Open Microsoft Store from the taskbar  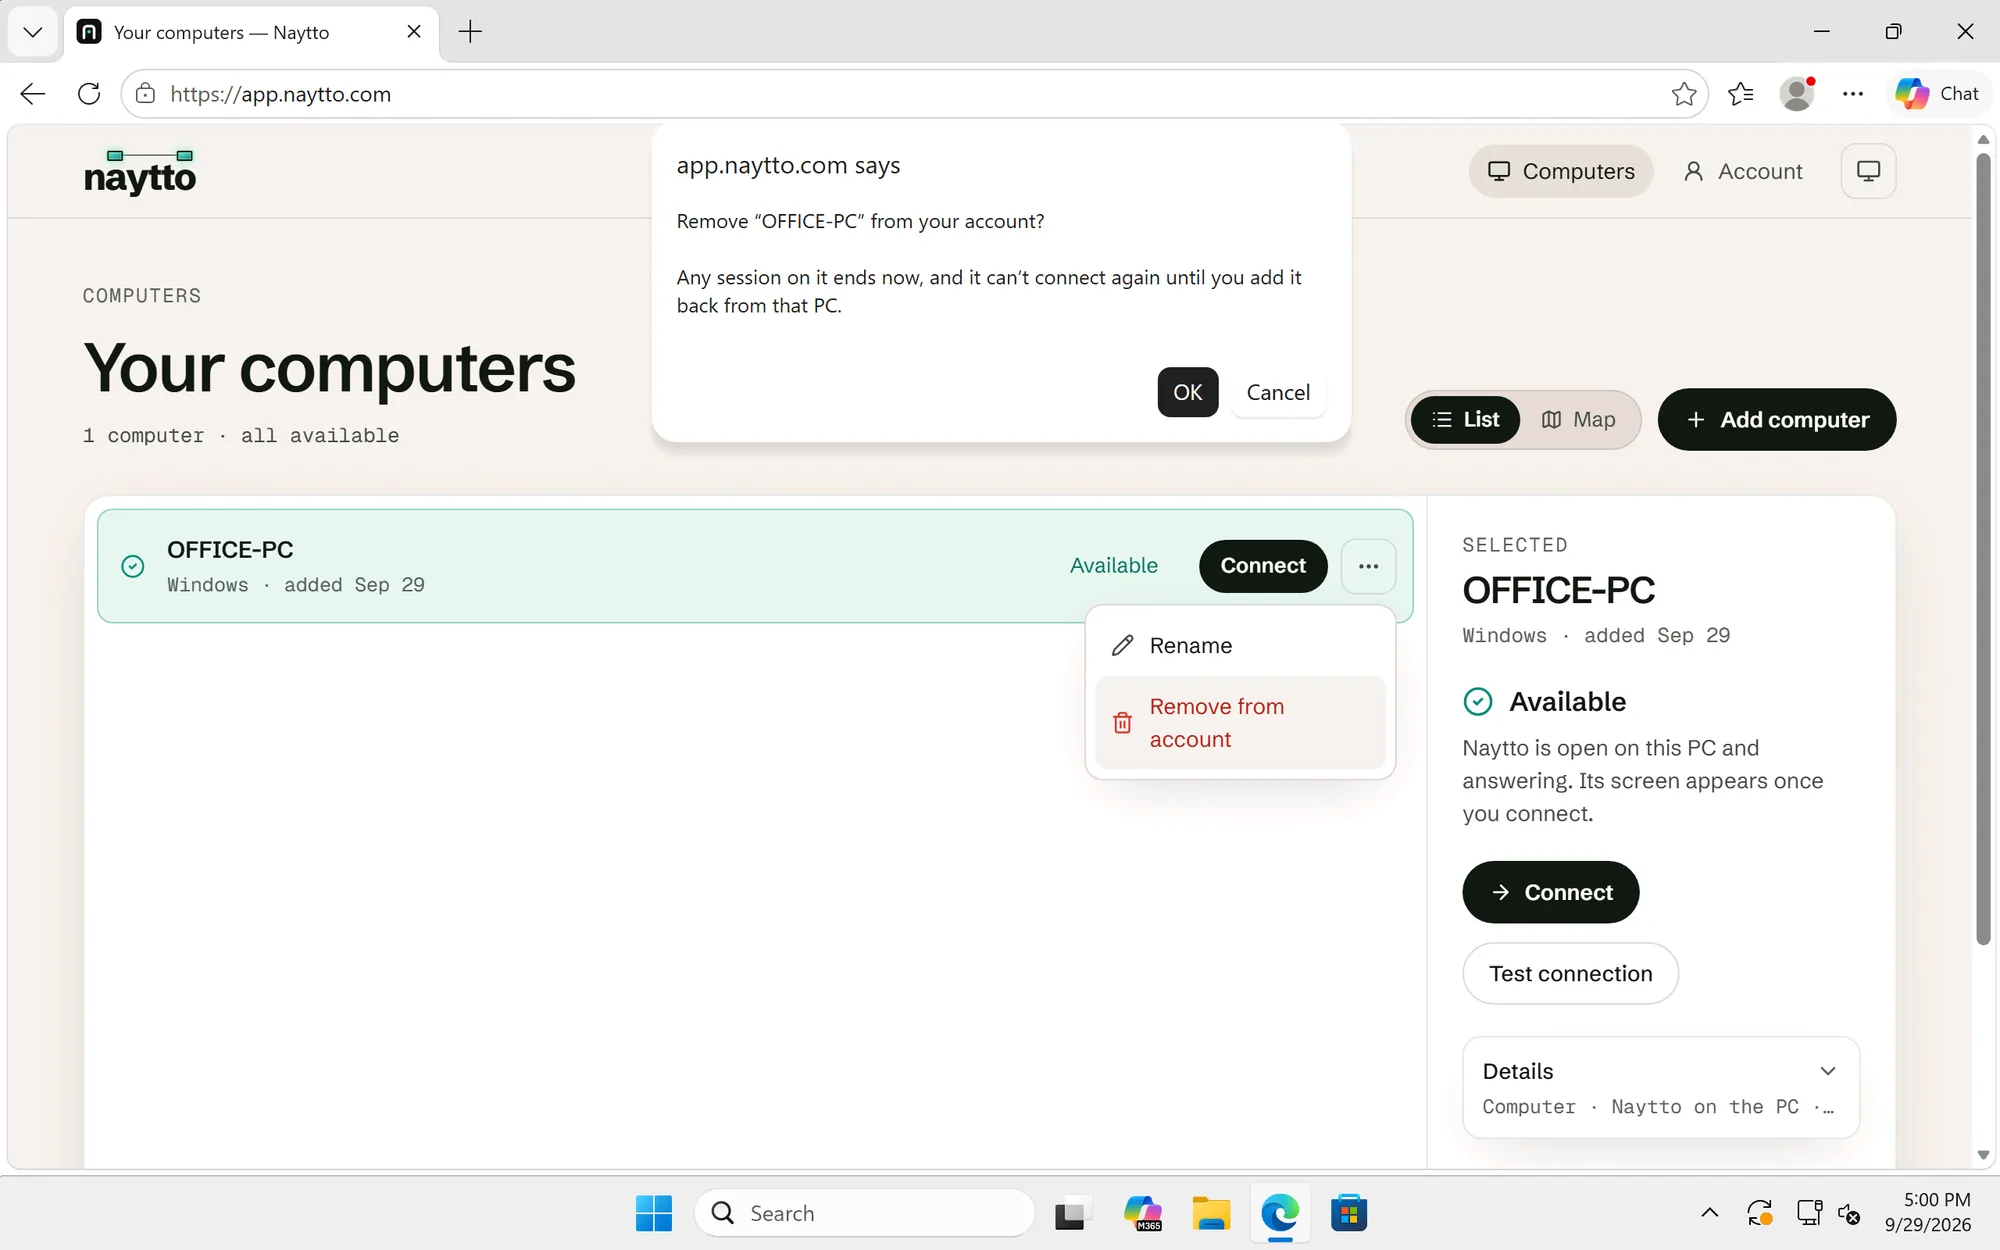coord(1349,1214)
